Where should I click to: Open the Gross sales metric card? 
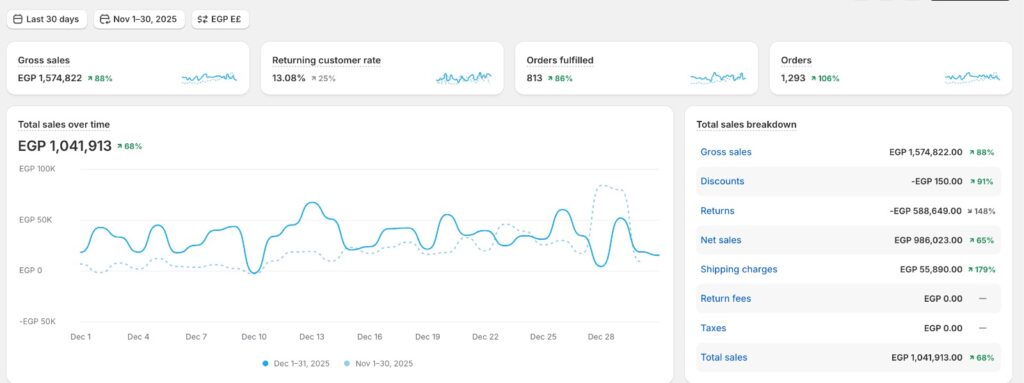[128, 69]
